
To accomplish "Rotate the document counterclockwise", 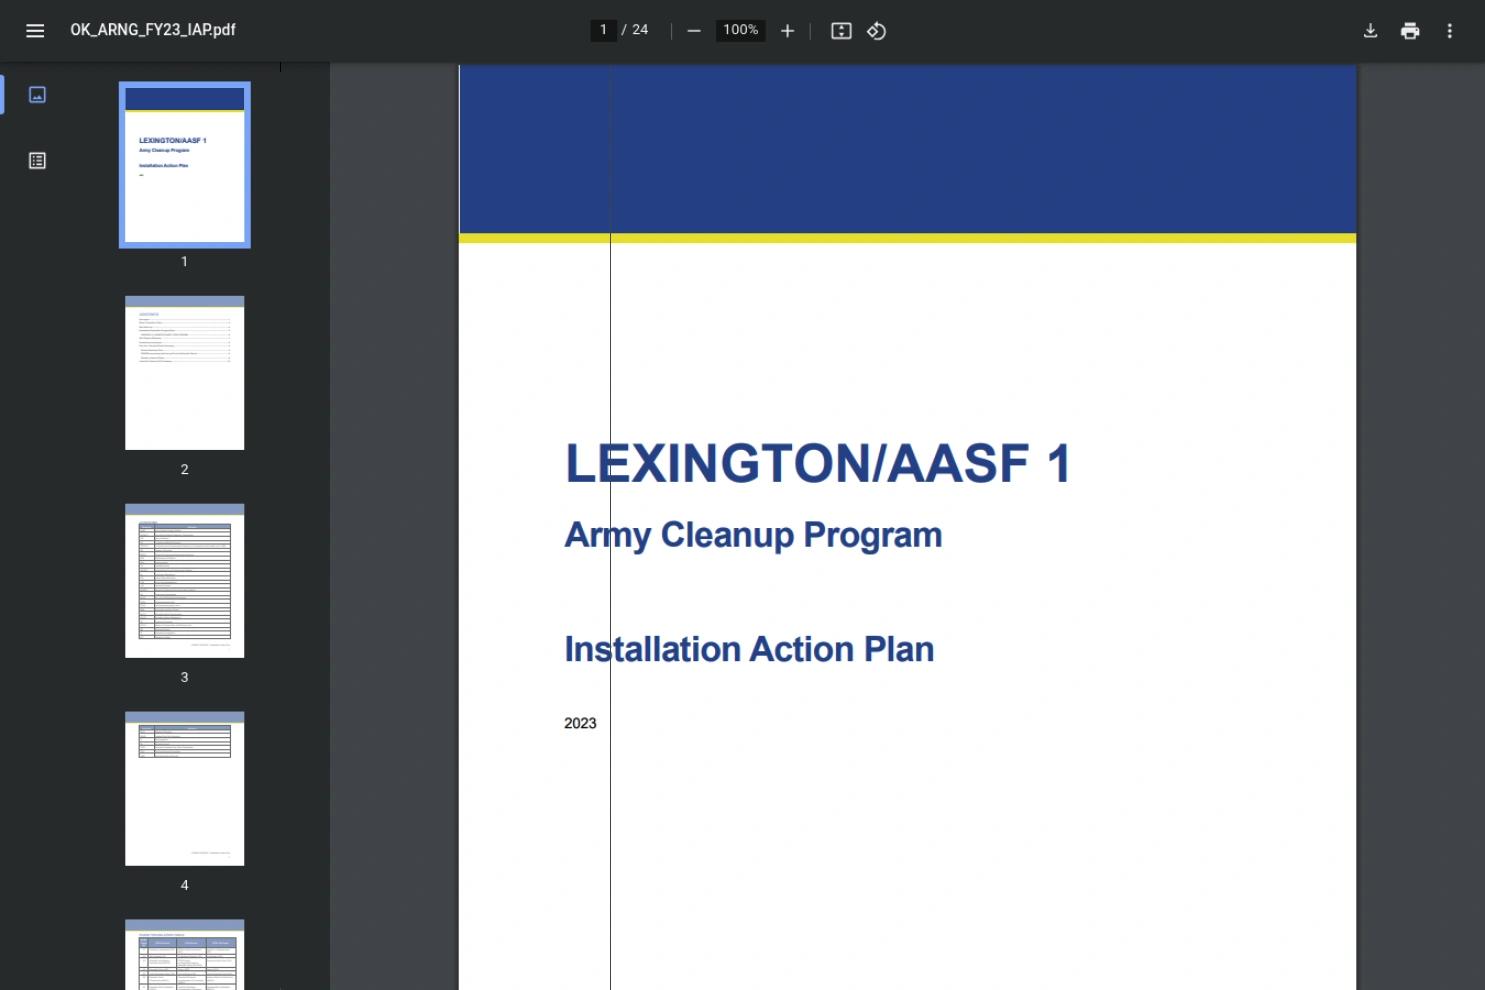I will point(877,31).
